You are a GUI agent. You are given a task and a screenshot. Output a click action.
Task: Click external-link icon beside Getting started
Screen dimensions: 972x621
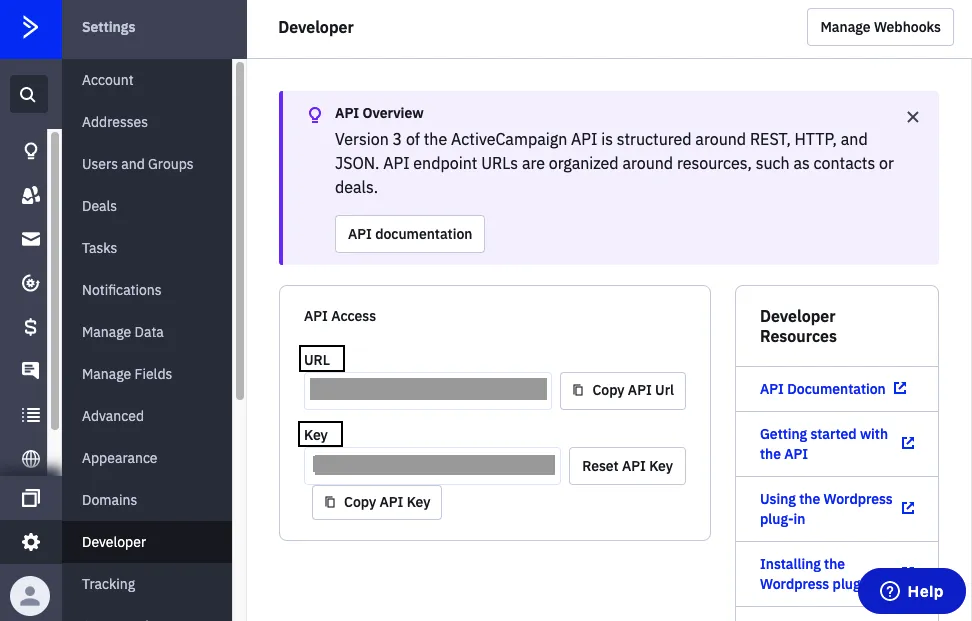coord(908,443)
